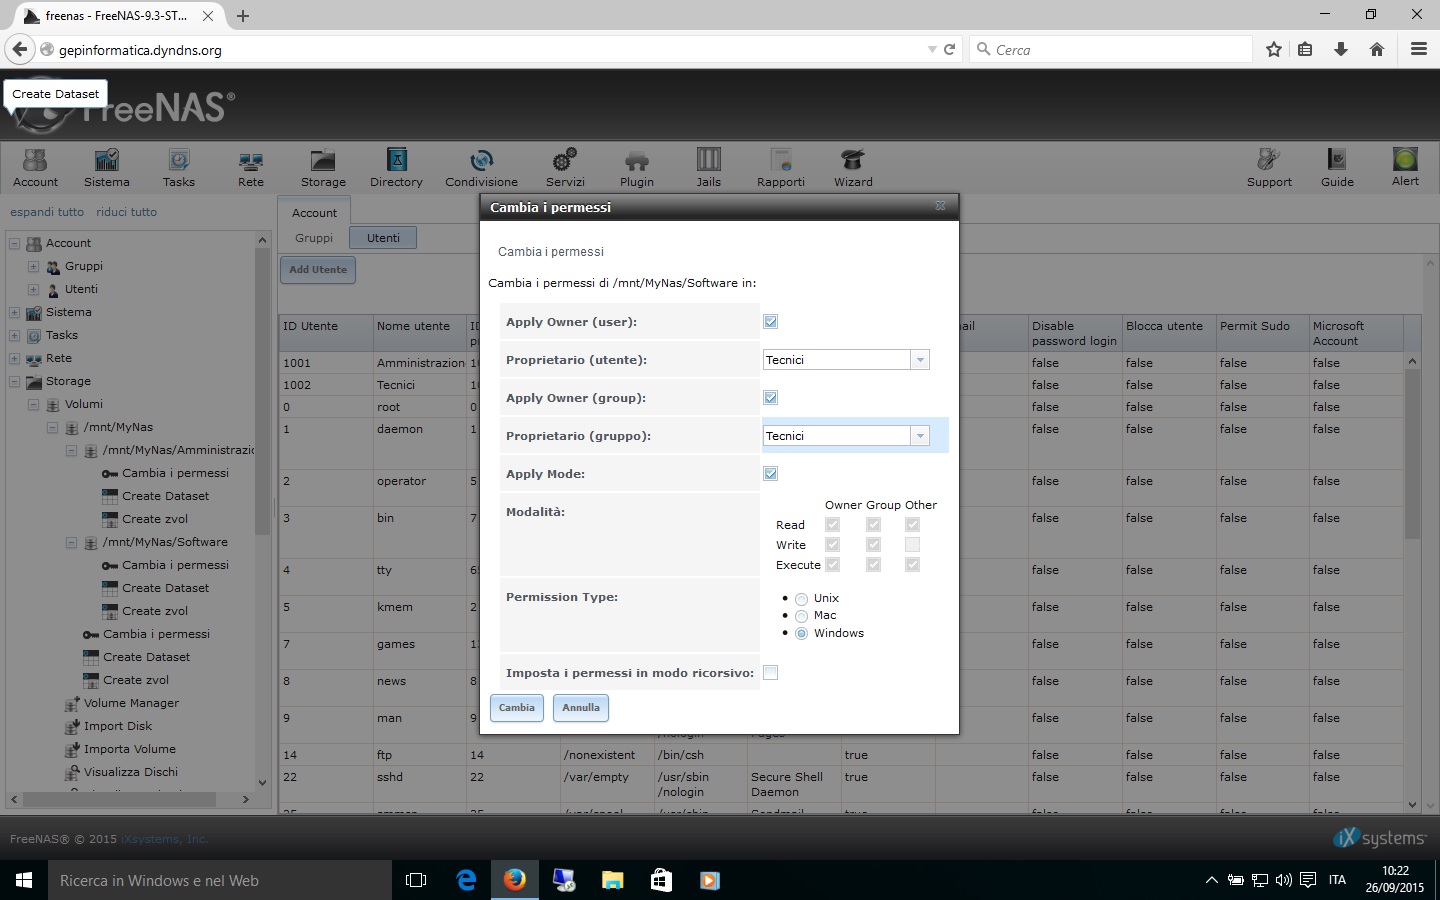Go to Firefox home page icon

pos(1377,49)
